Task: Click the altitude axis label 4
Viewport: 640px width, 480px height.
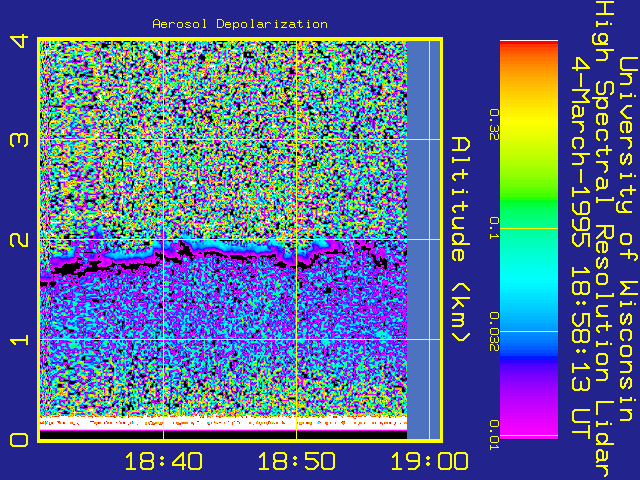Action: (x=20, y=41)
